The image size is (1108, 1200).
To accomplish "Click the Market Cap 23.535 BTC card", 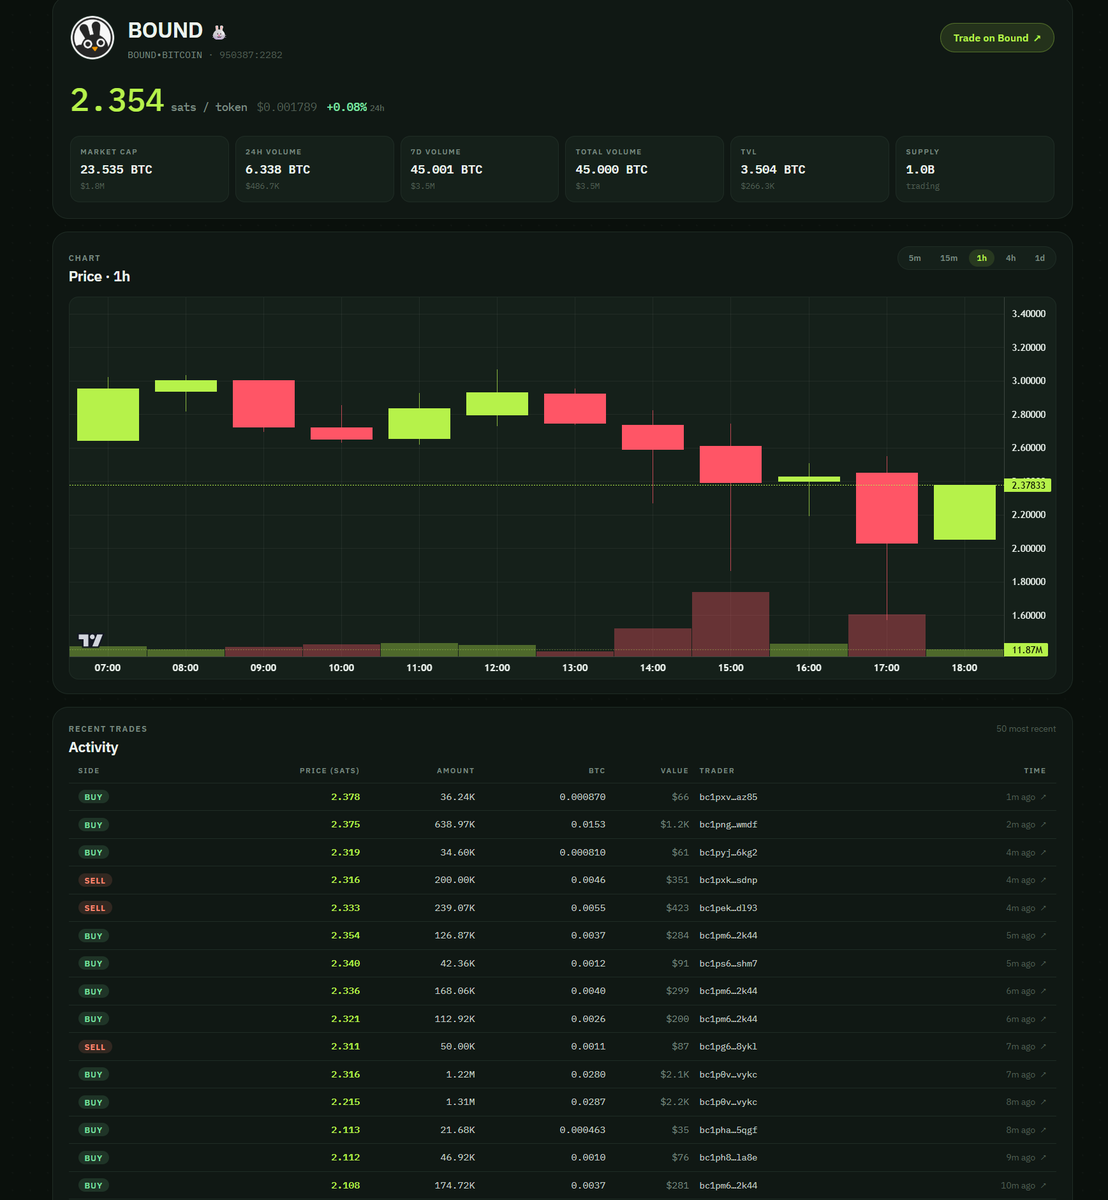I will [x=150, y=169].
